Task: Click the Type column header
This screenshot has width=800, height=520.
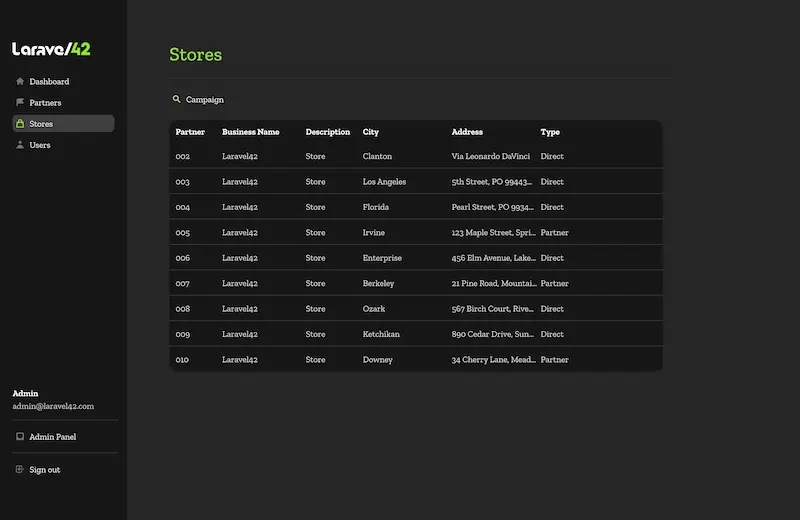Action: pos(550,132)
